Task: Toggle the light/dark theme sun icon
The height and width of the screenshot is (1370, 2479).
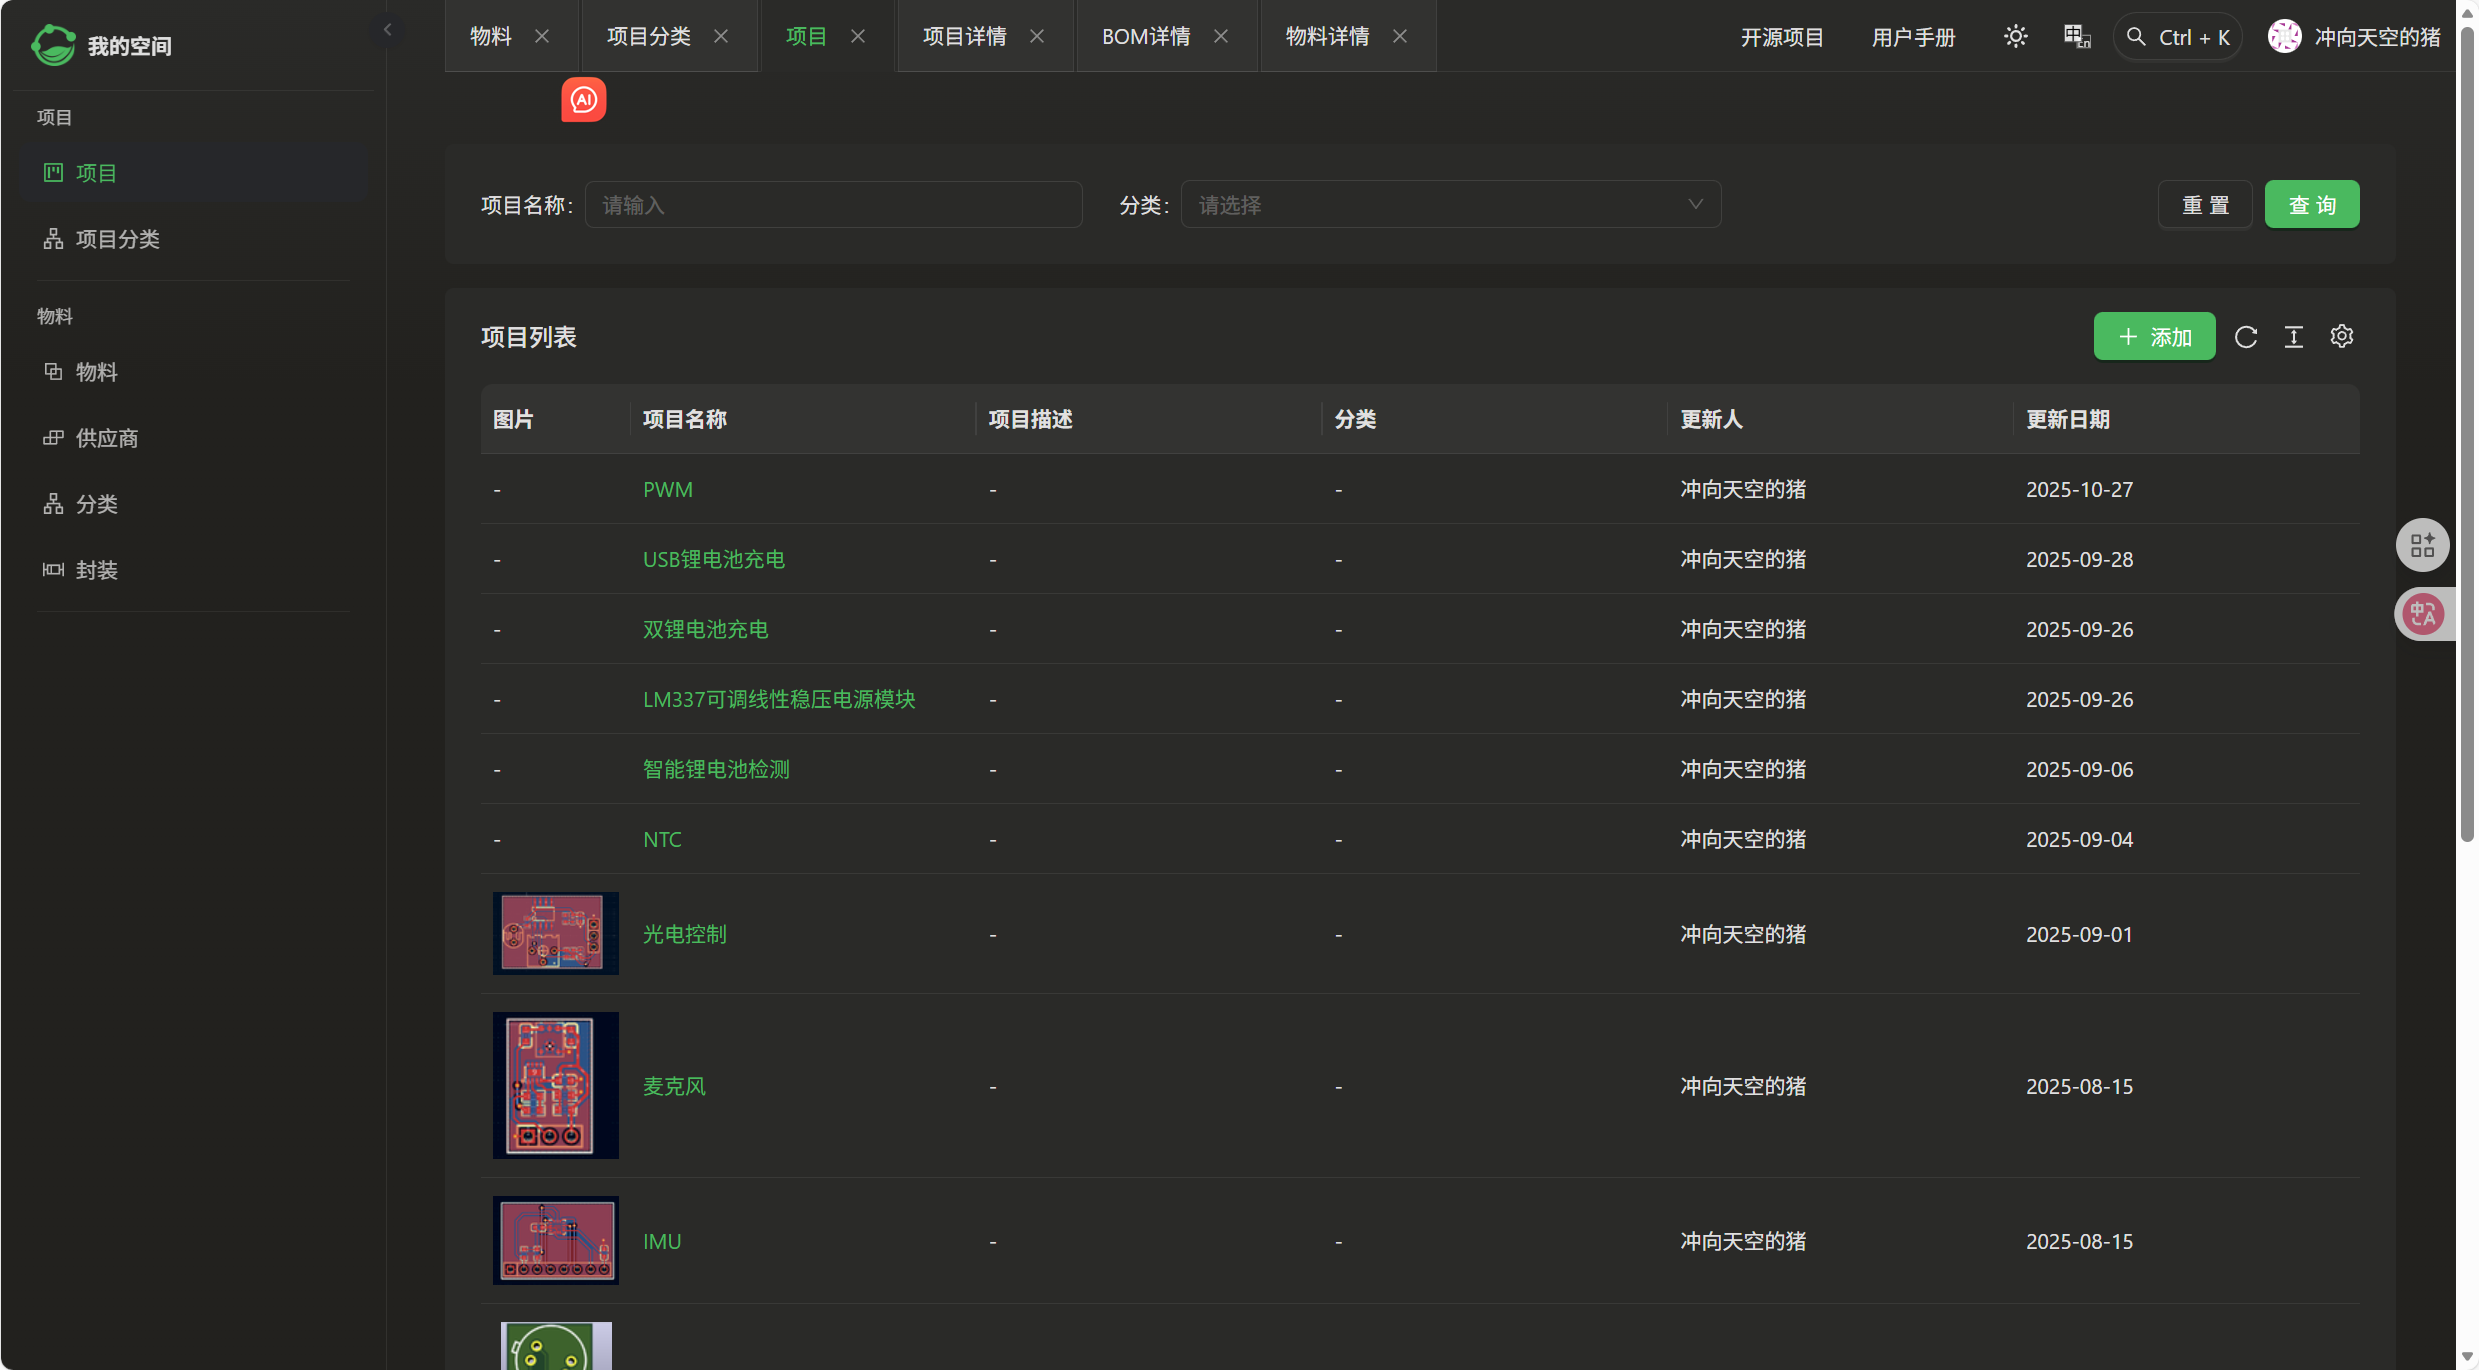Action: pyautogui.click(x=2015, y=37)
